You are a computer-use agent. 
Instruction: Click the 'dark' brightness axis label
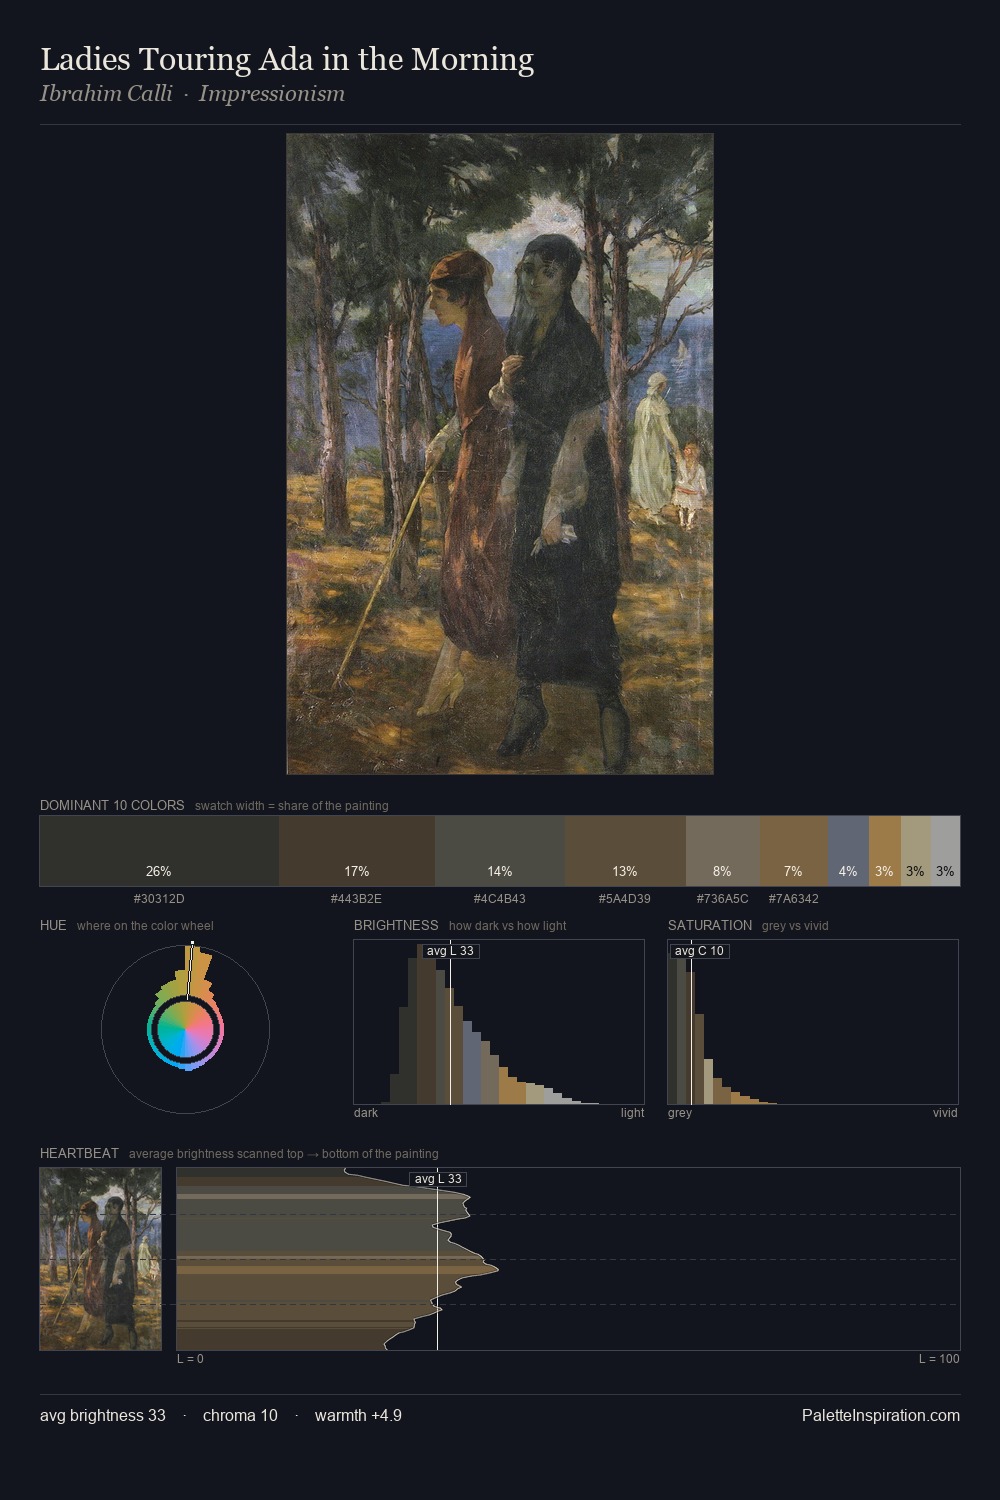(x=366, y=1113)
